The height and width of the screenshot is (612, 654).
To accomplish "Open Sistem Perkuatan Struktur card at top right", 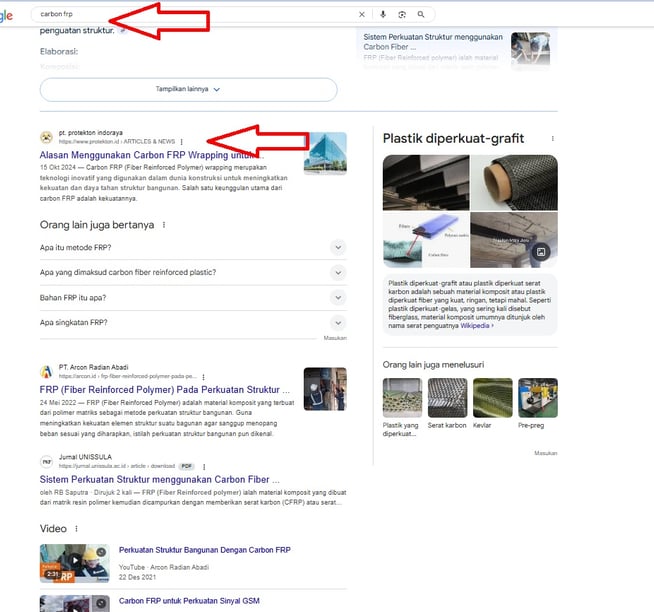I will coord(433,42).
